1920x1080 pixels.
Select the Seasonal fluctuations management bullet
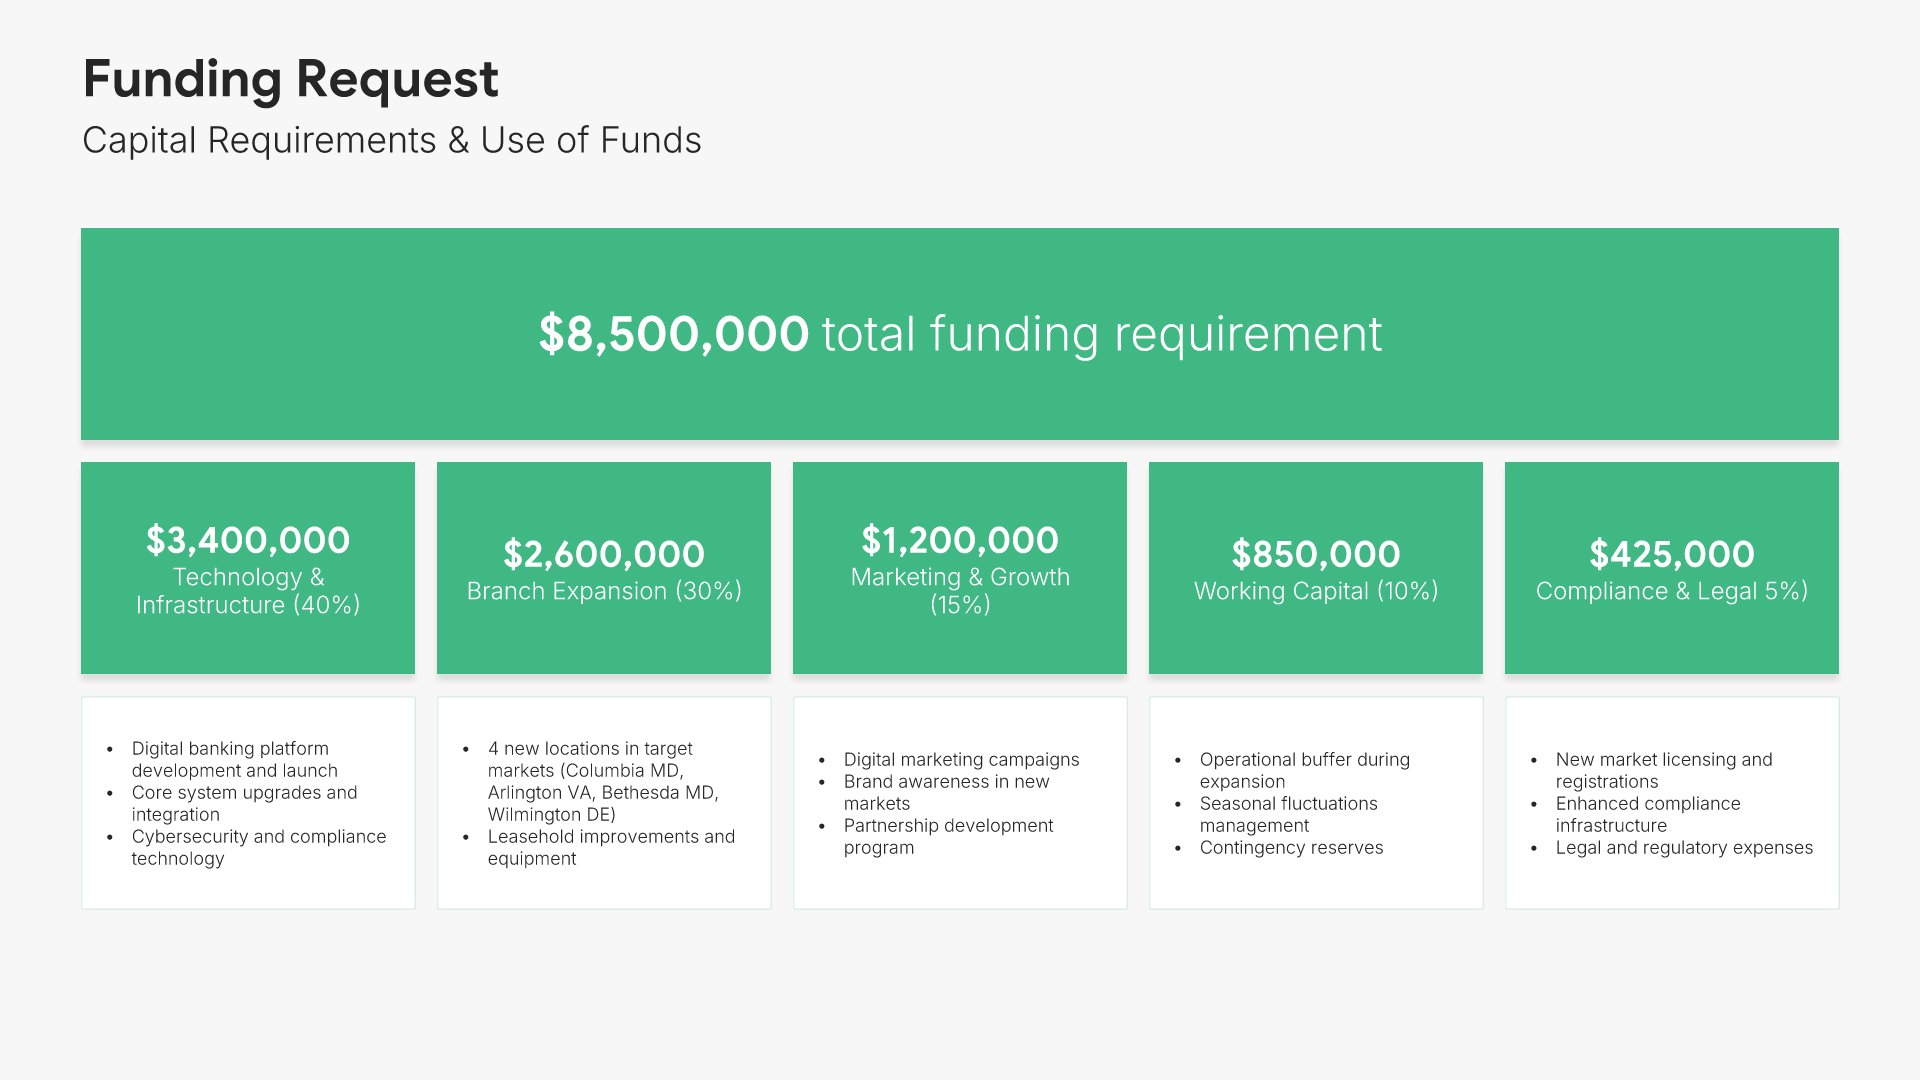(1288, 814)
